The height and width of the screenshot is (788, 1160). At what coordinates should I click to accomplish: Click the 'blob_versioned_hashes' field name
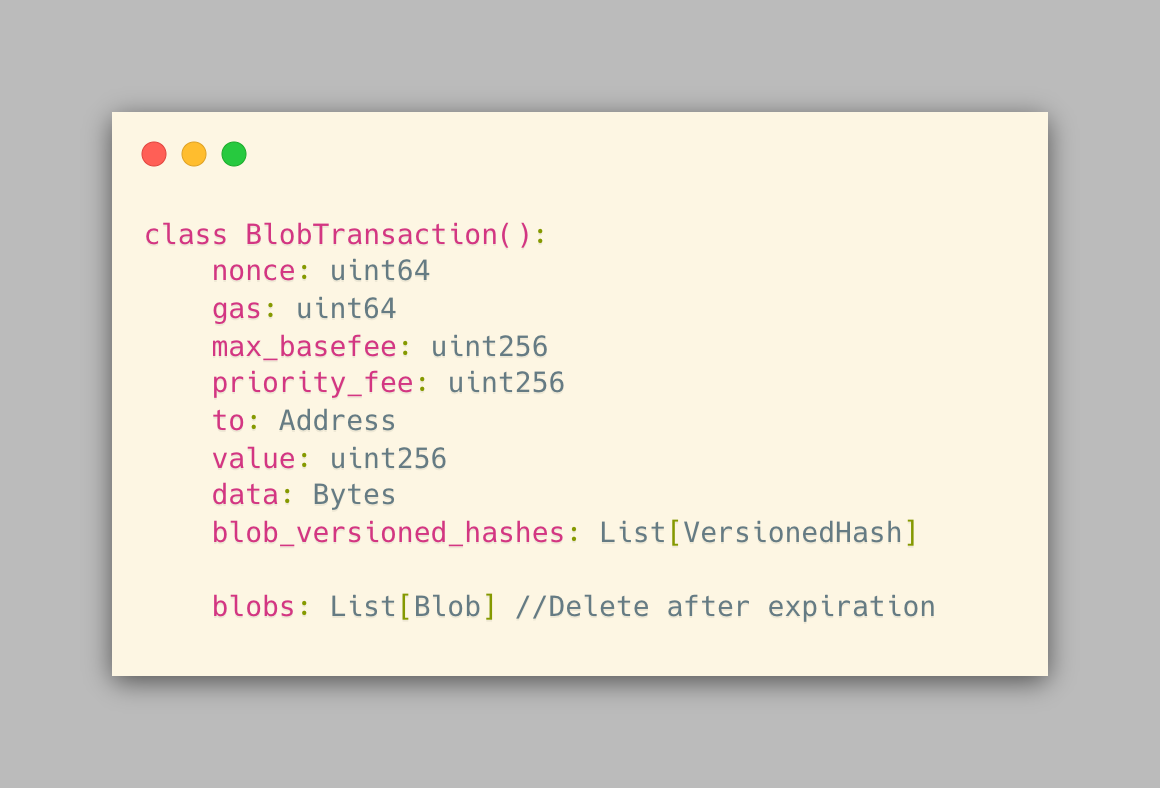[x=388, y=533]
